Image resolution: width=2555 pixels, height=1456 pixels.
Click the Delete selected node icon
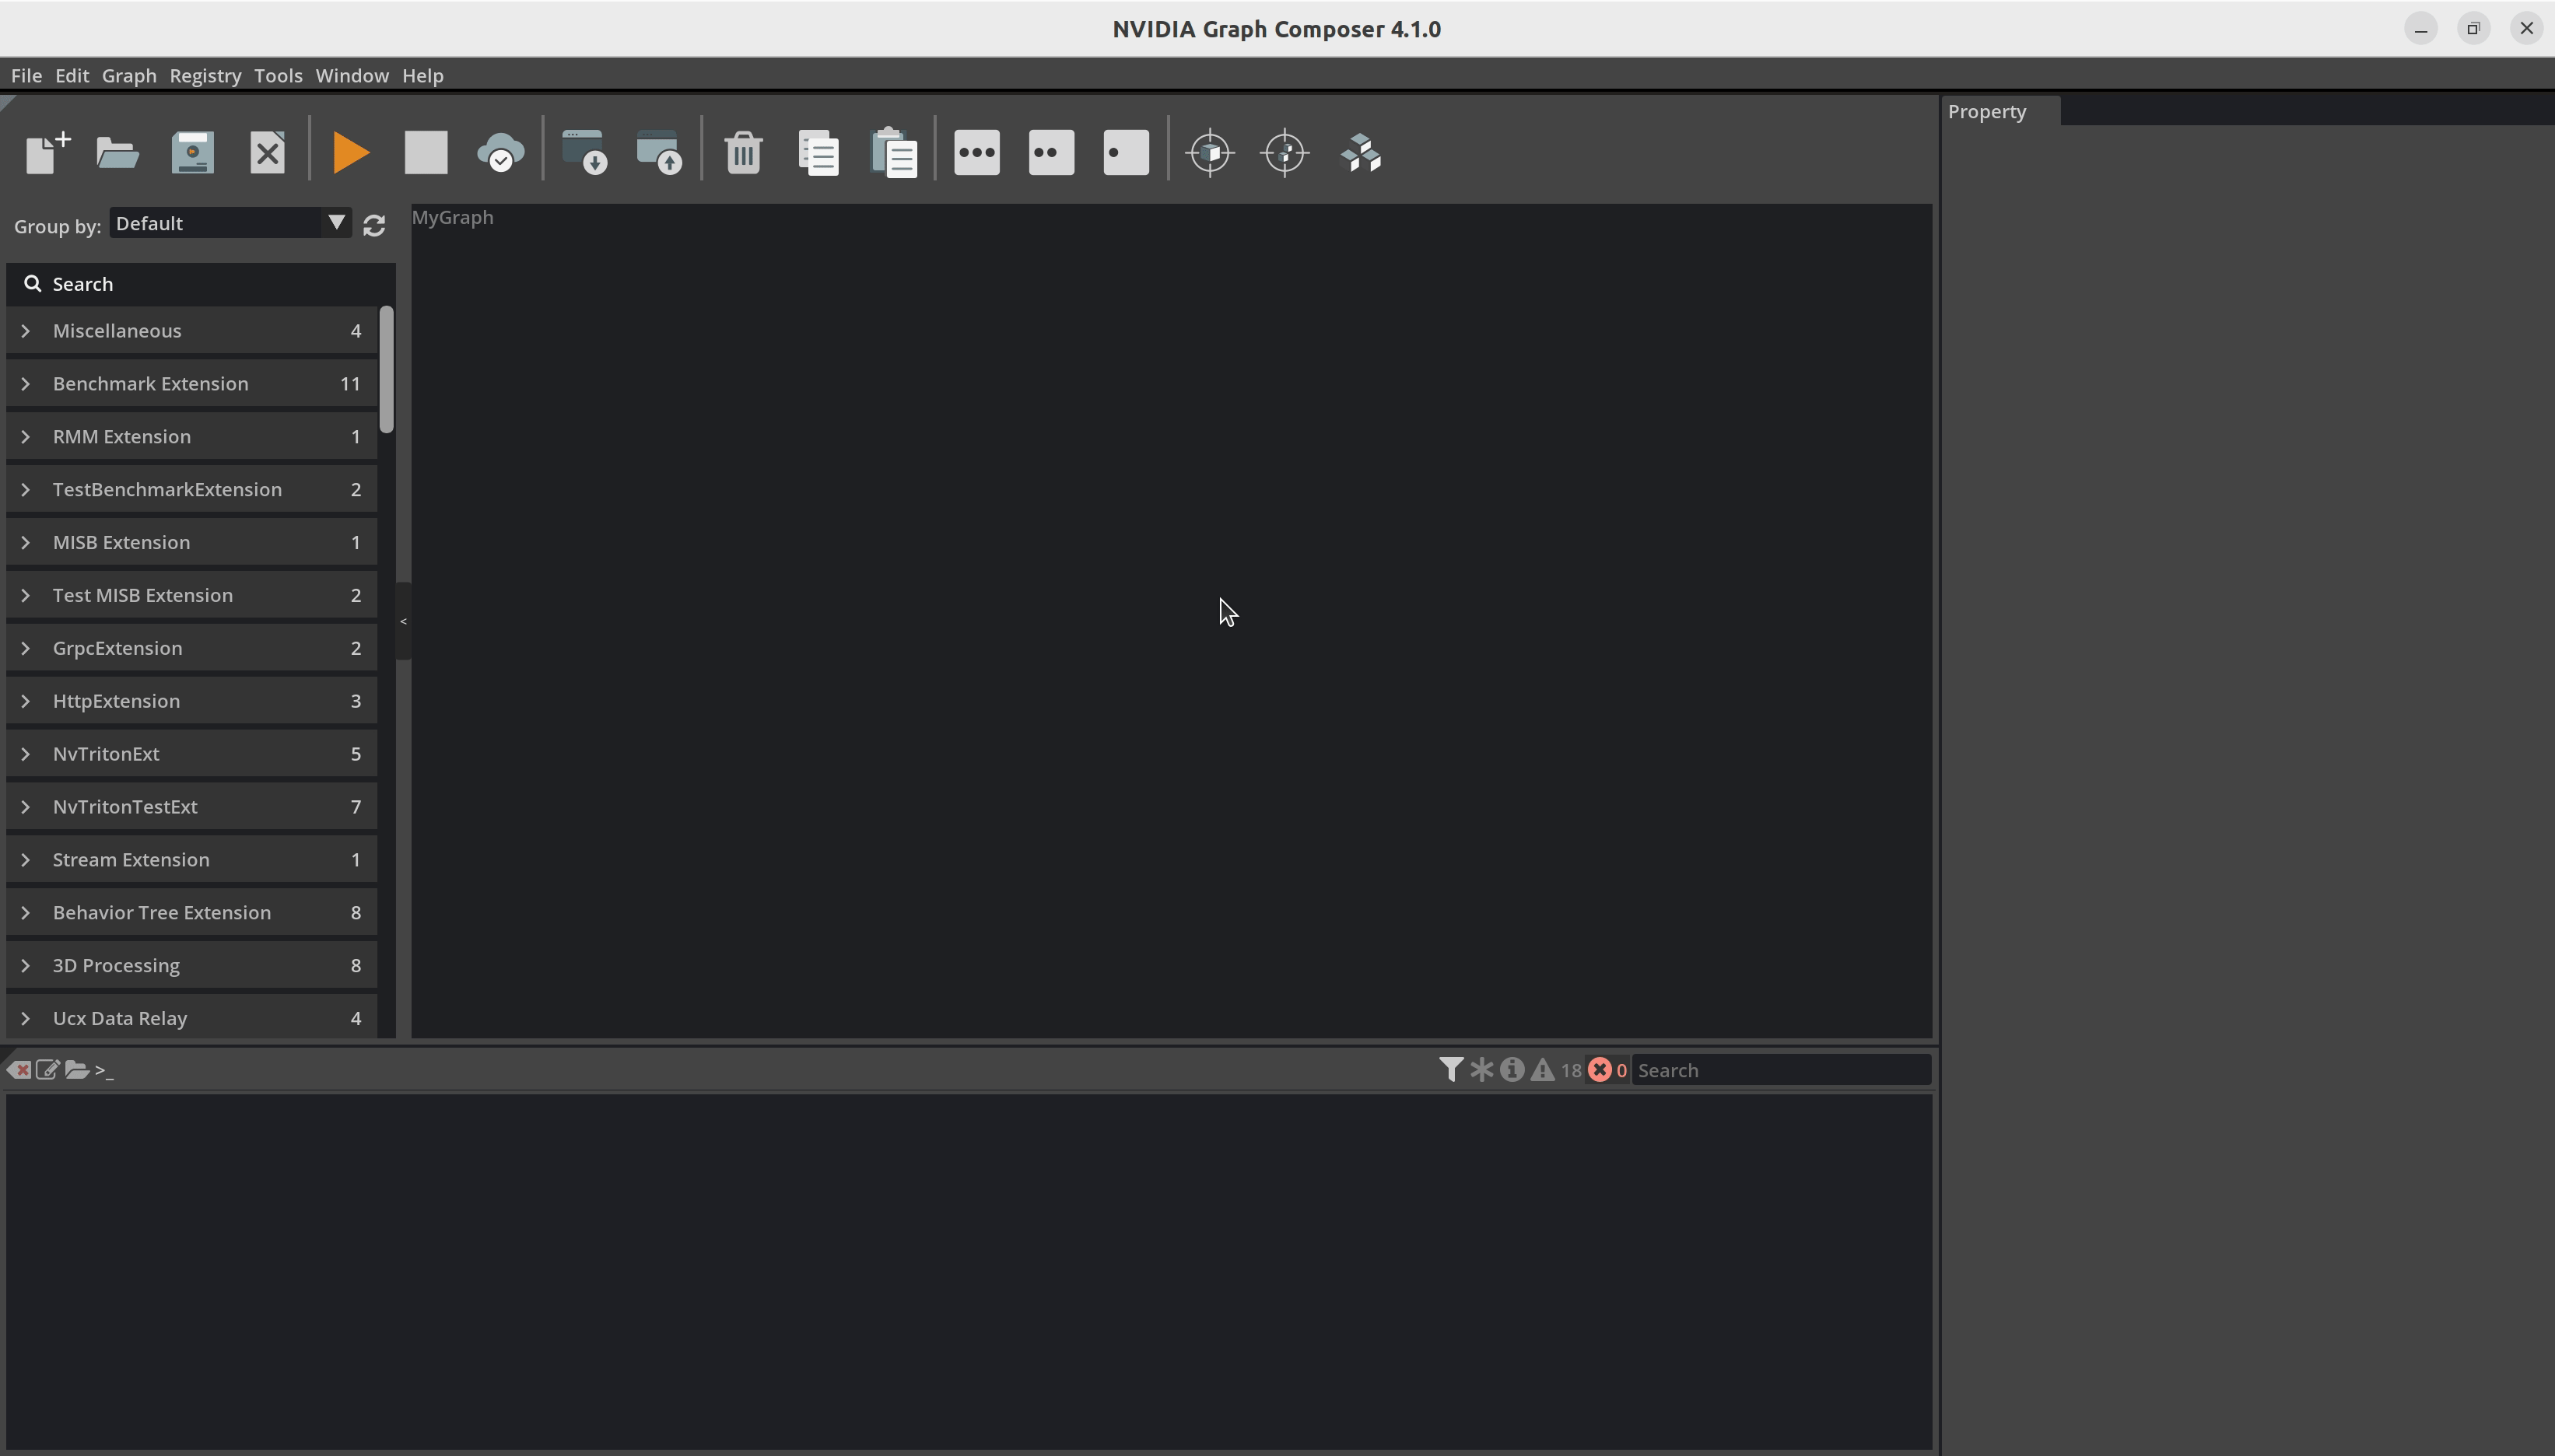tap(739, 152)
